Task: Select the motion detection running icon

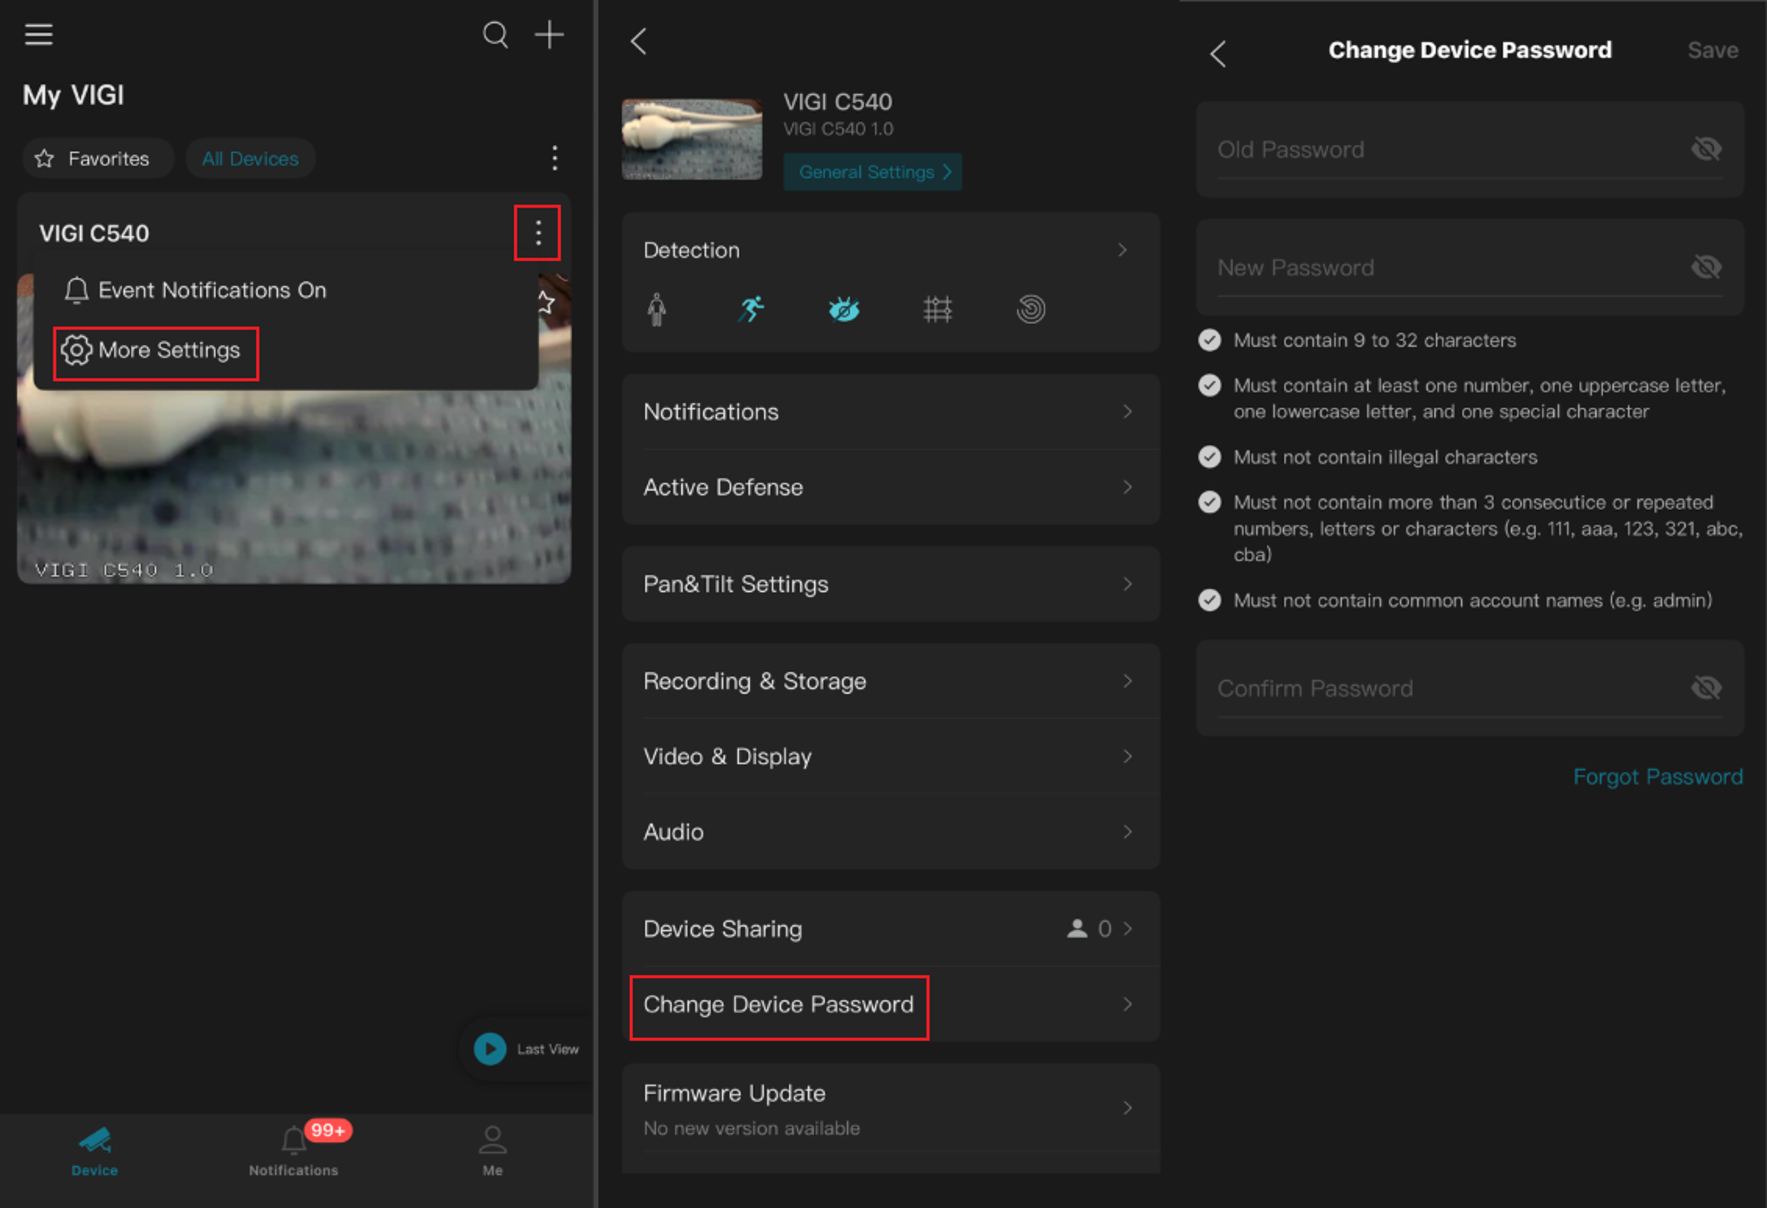Action: [751, 309]
